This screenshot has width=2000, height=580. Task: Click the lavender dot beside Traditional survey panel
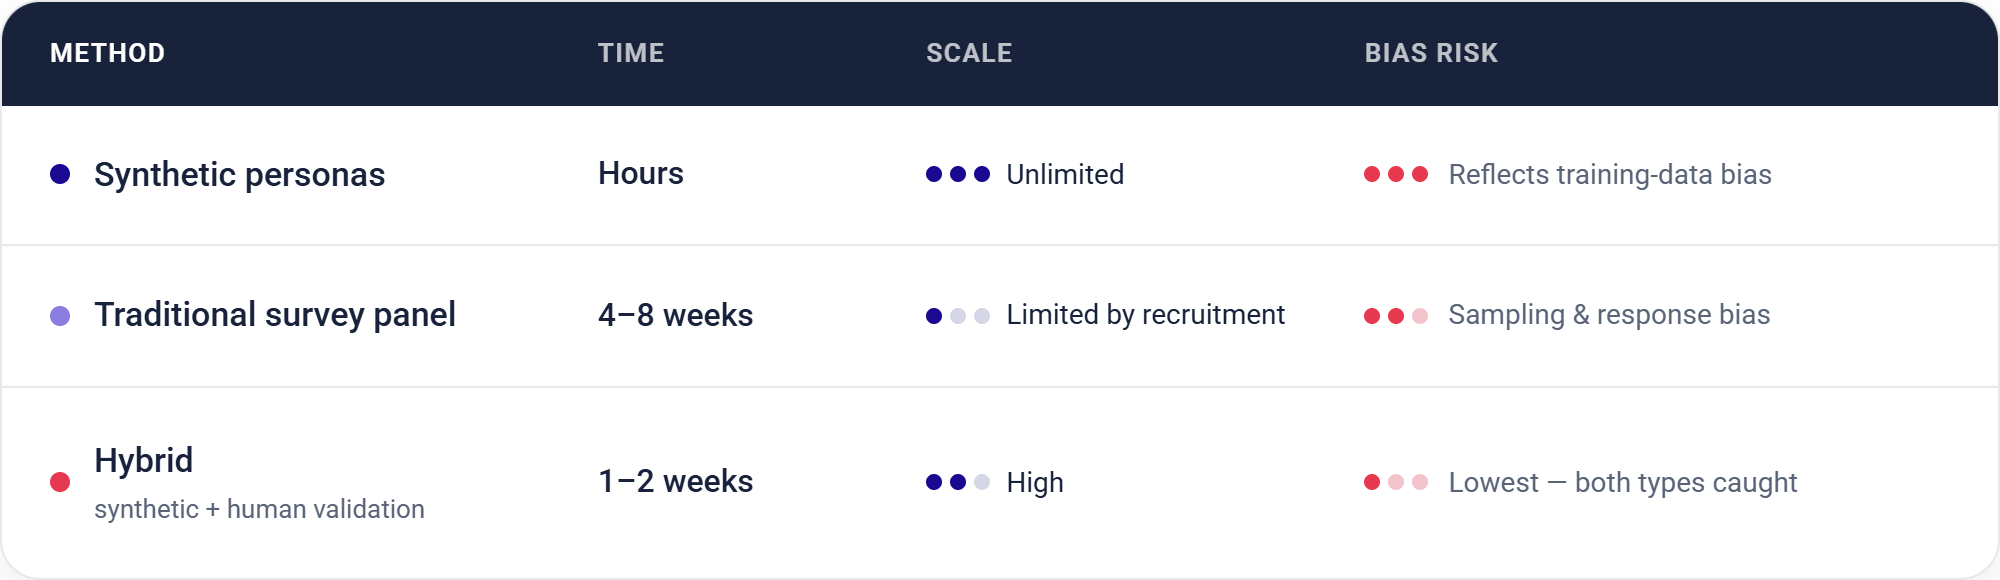tap(60, 316)
